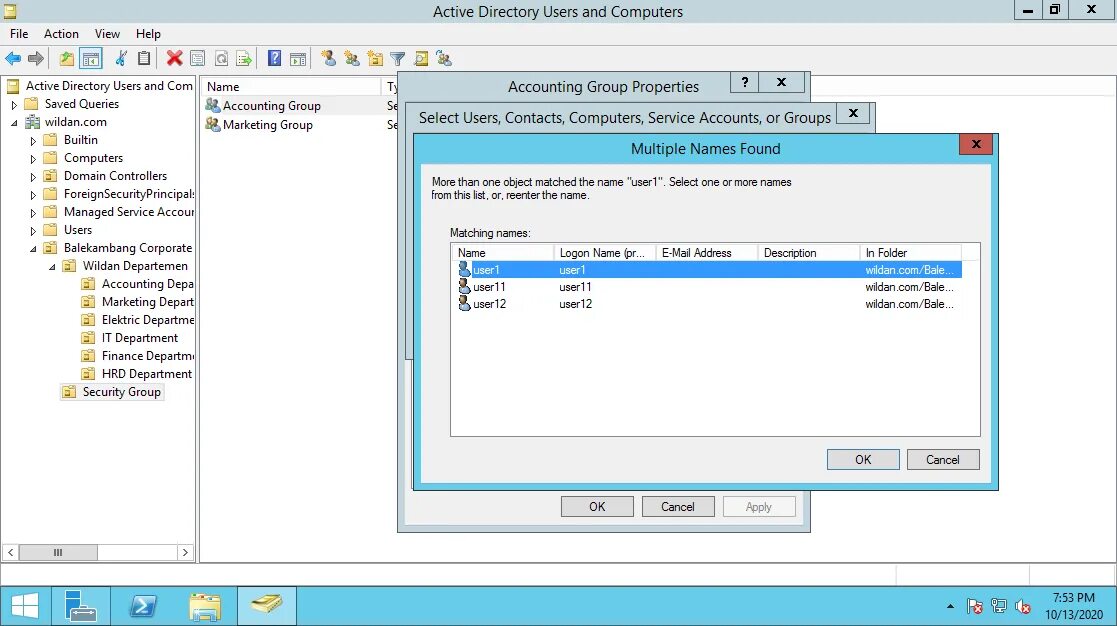Expand the Computers container
The height and width of the screenshot is (626, 1117).
click(x=33, y=158)
